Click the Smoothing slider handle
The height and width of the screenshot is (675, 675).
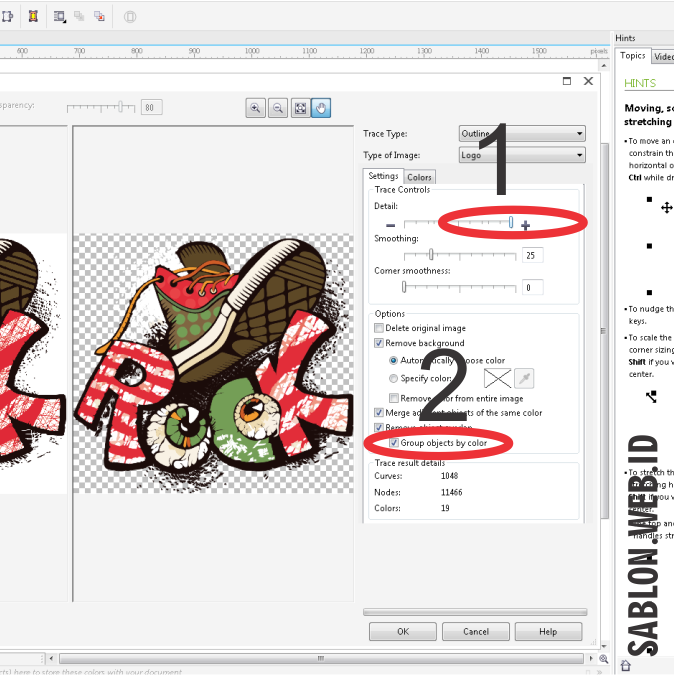pyautogui.click(x=431, y=254)
